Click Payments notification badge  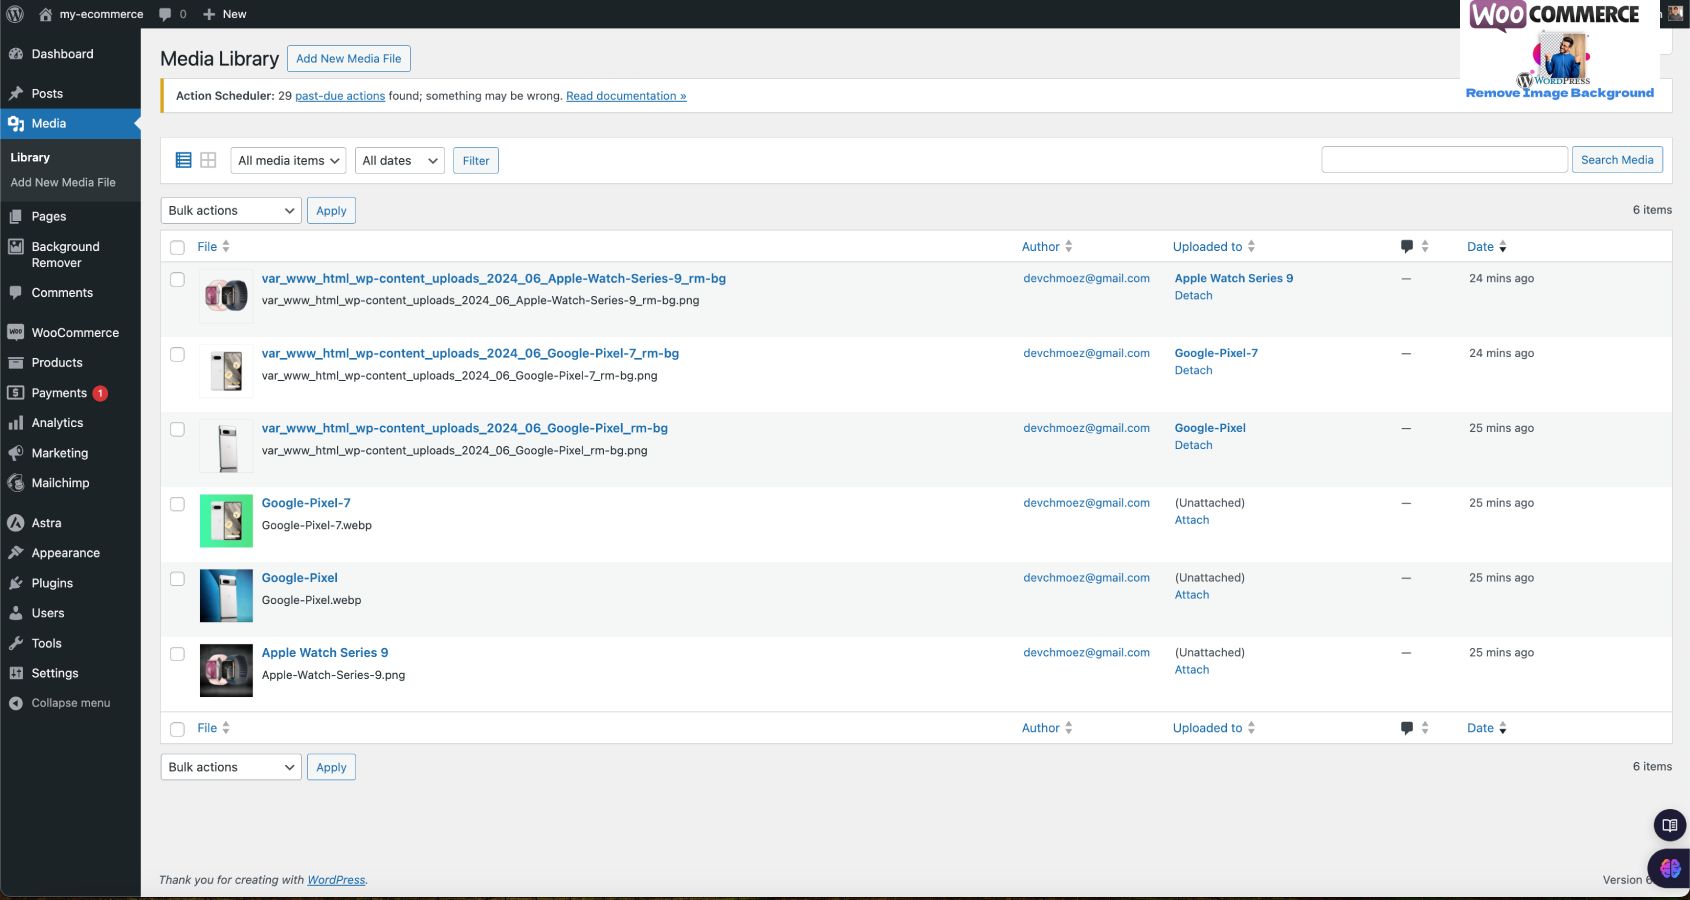[100, 393]
